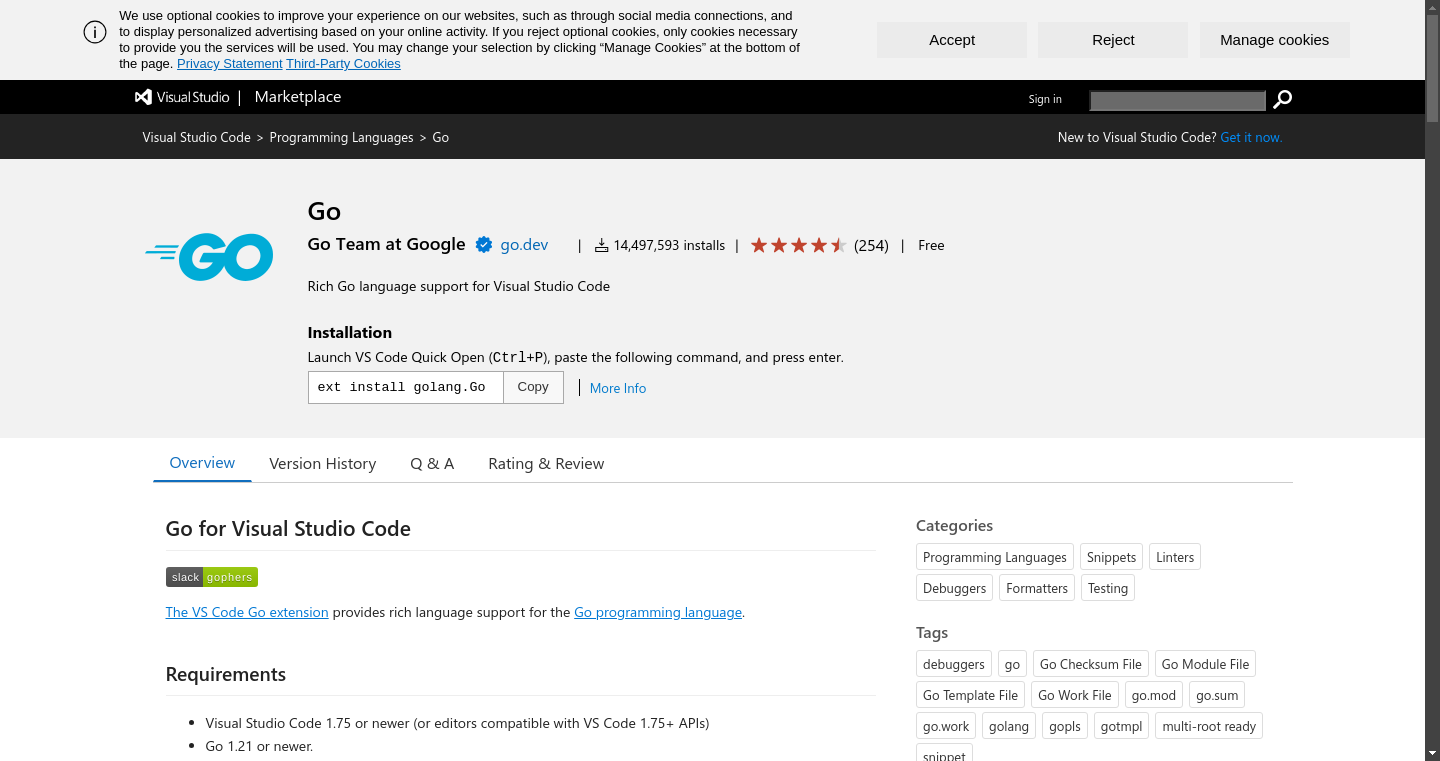Image resolution: width=1440 pixels, height=761 pixels.
Task: Switch to the Version History tab
Action: [x=323, y=464]
